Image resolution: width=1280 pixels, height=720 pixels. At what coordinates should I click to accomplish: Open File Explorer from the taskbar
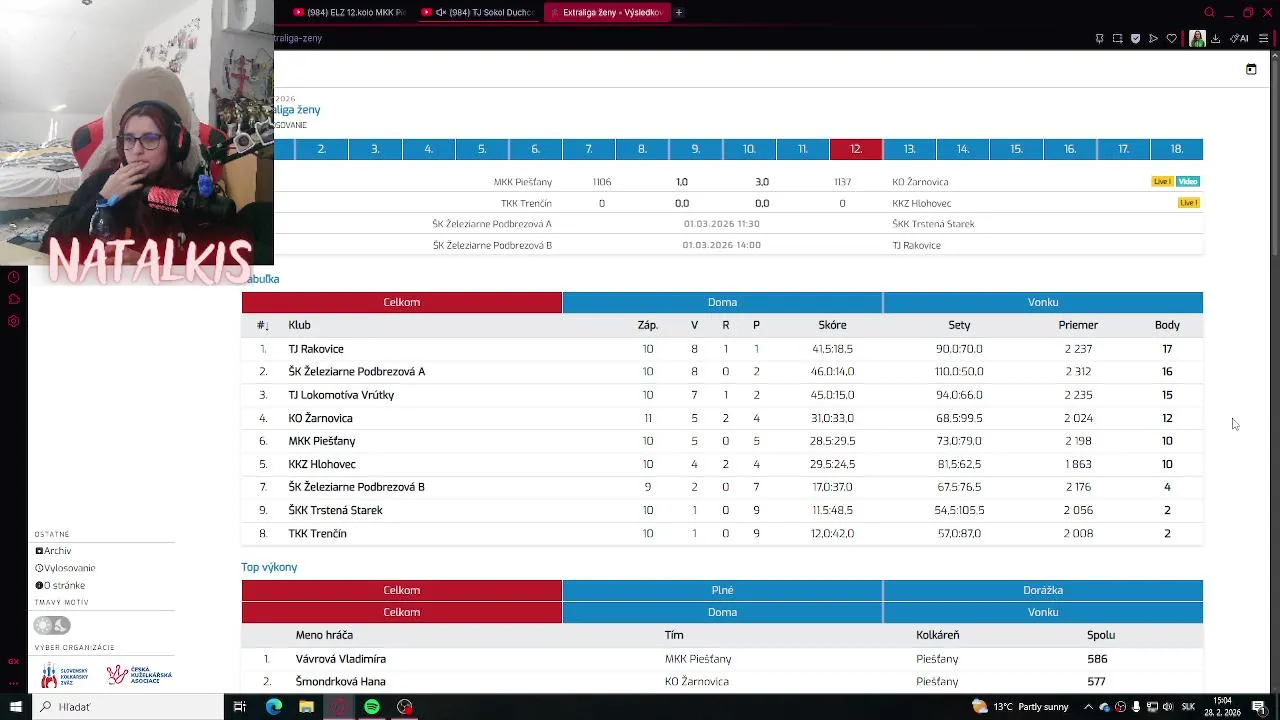point(306,707)
